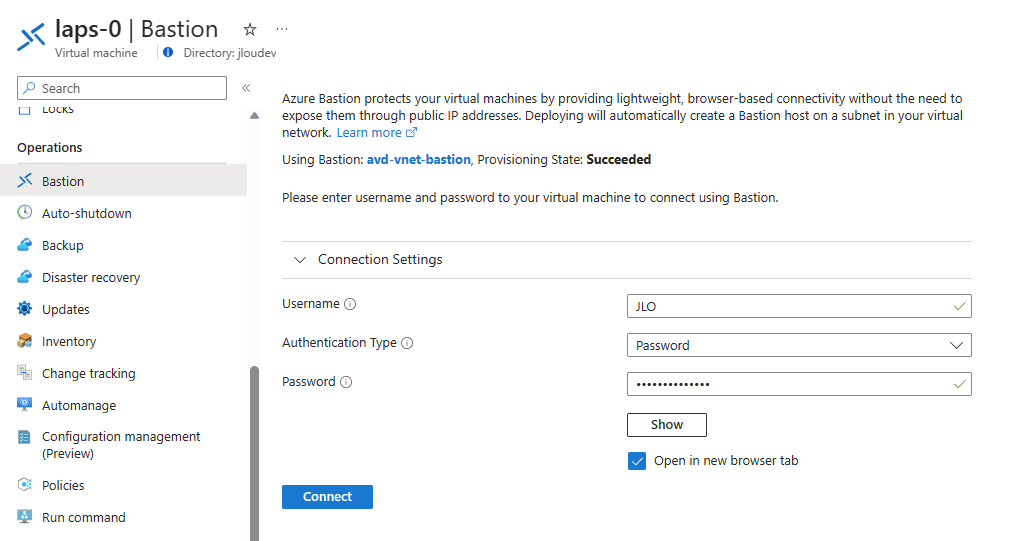This screenshot has height=541, width=1020.
Task: Click the Locks icon in sidebar
Action: point(25,109)
